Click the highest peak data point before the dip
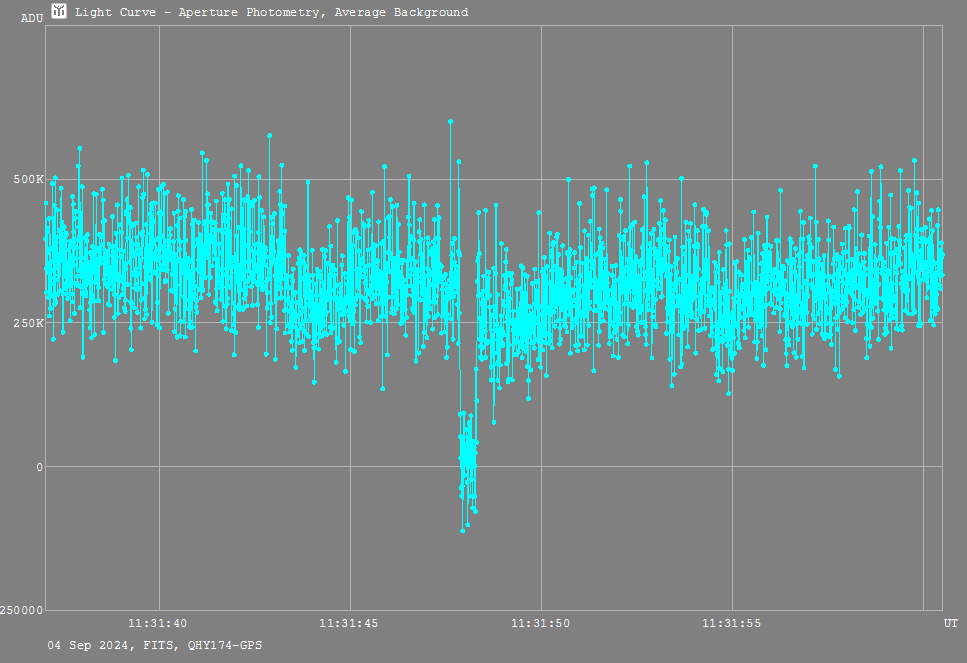Image resolution: width=967 pixels, height=663 pixels. [x=450, y=121]
